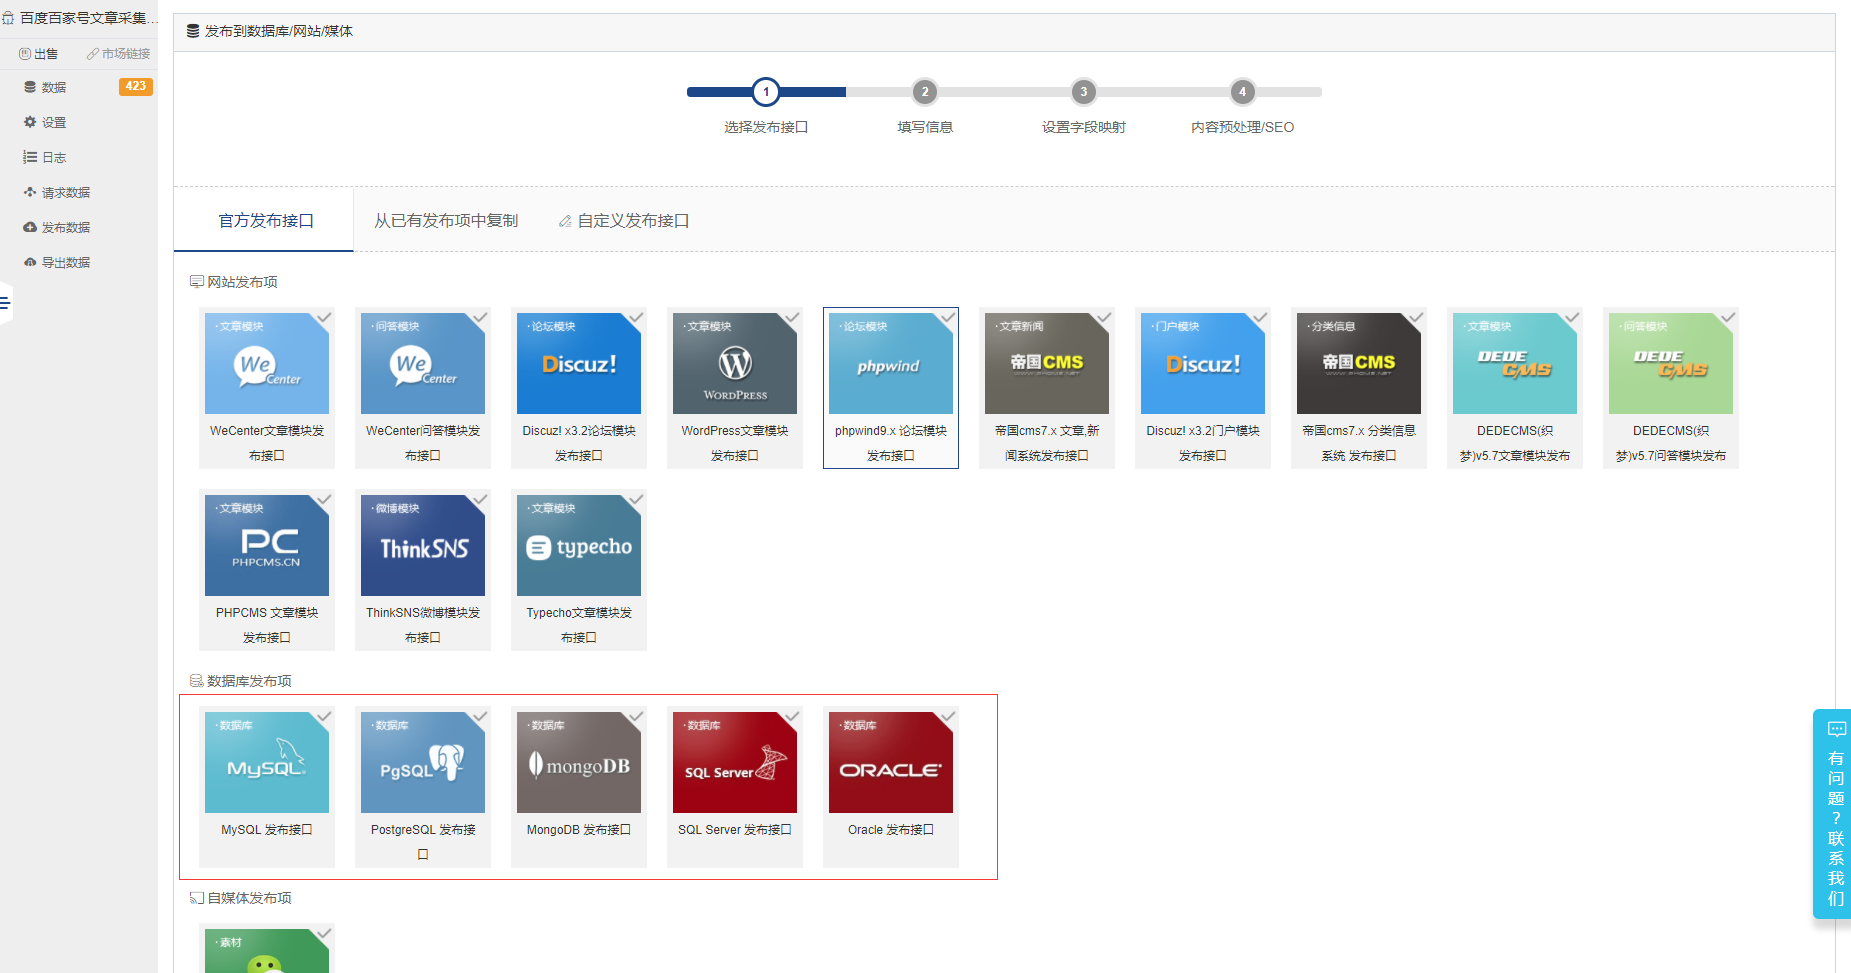This screenshot has height=973, width=1851.
Task: Click the 自媒体发布项 section heading
Action: coord(241,898)
